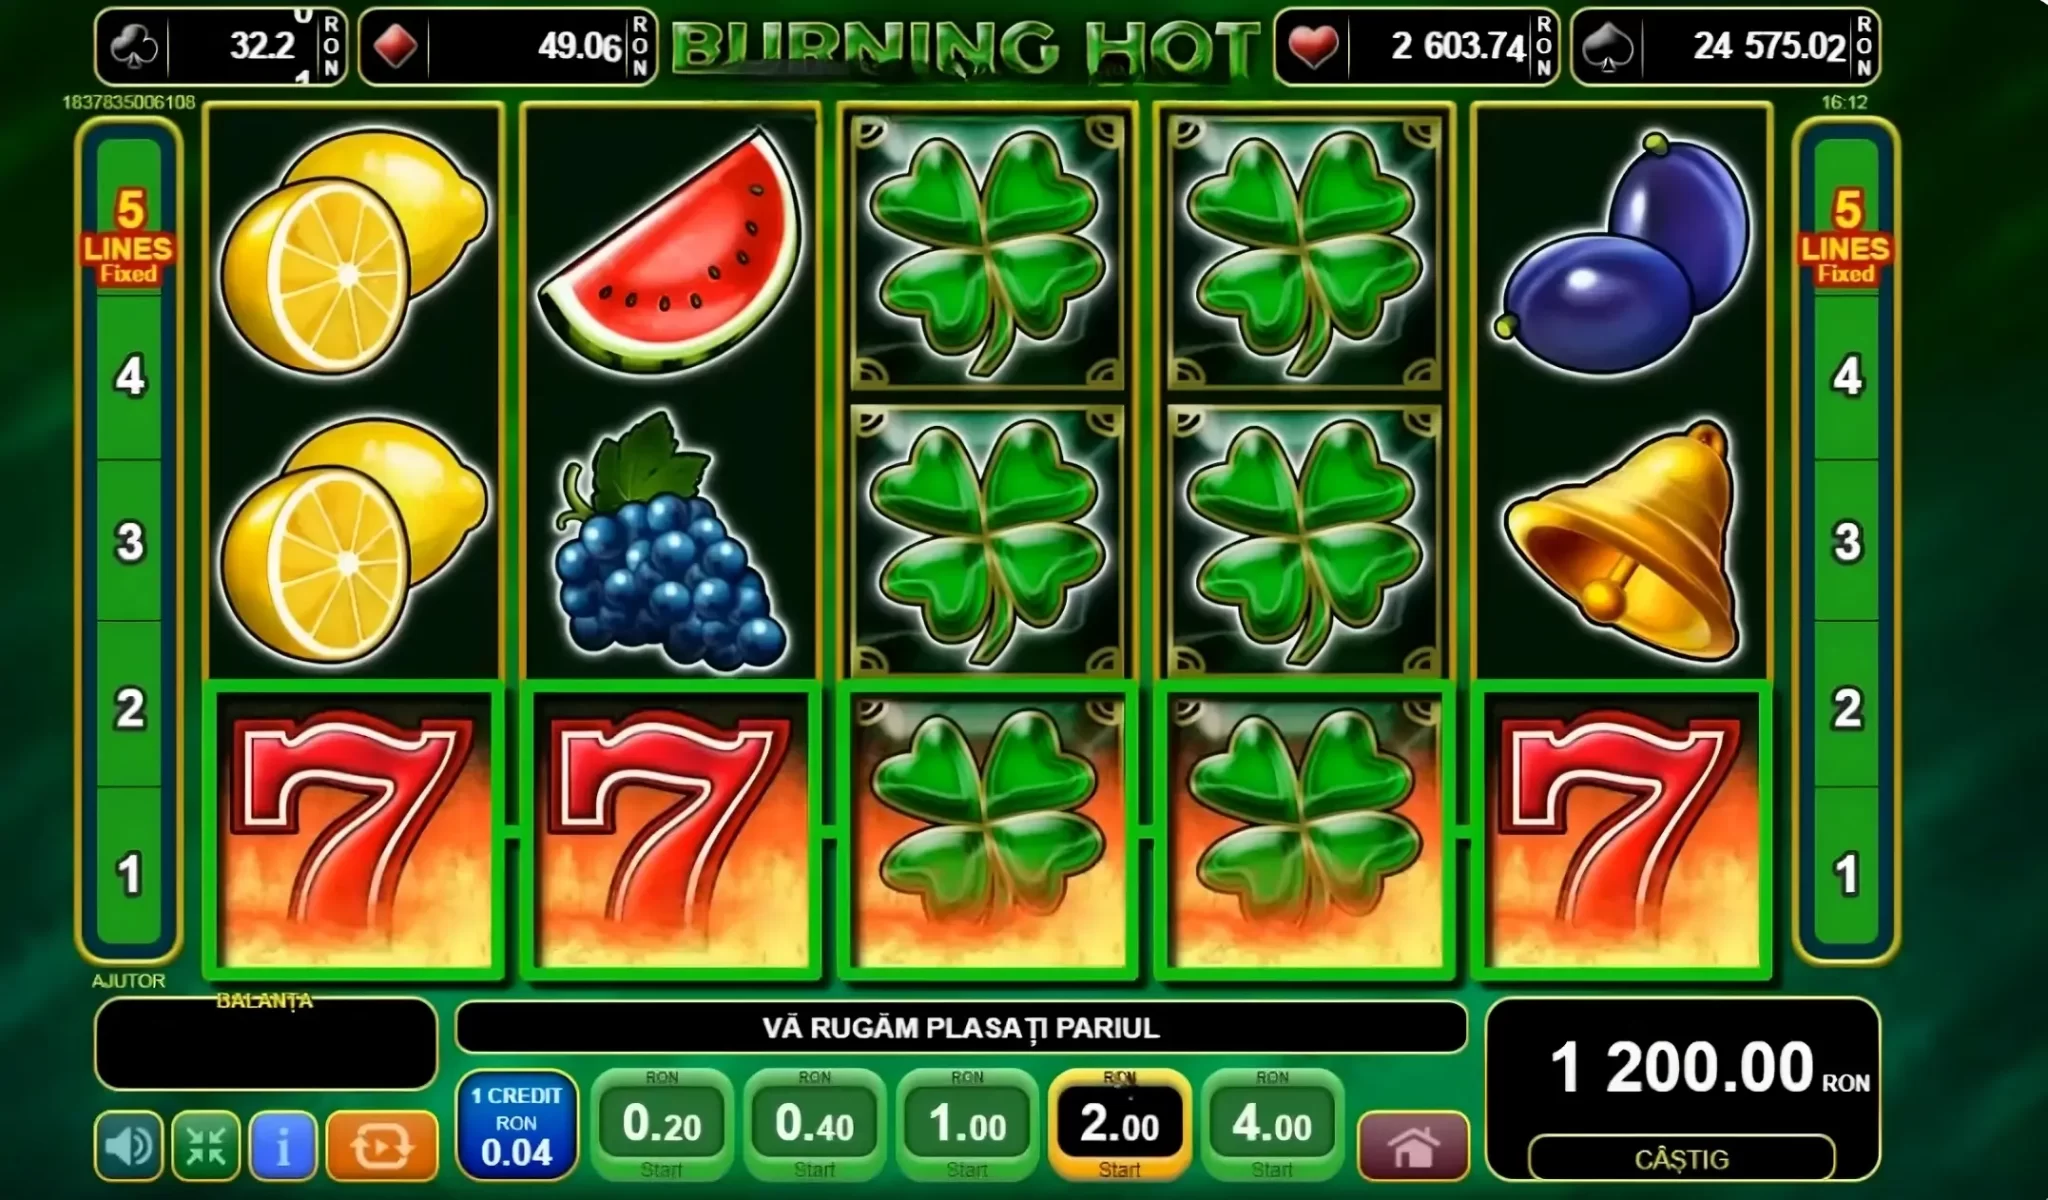Open the clubs jackpot level icon
Viewport: 2048px width, 1200px height.
pos(132,47)
